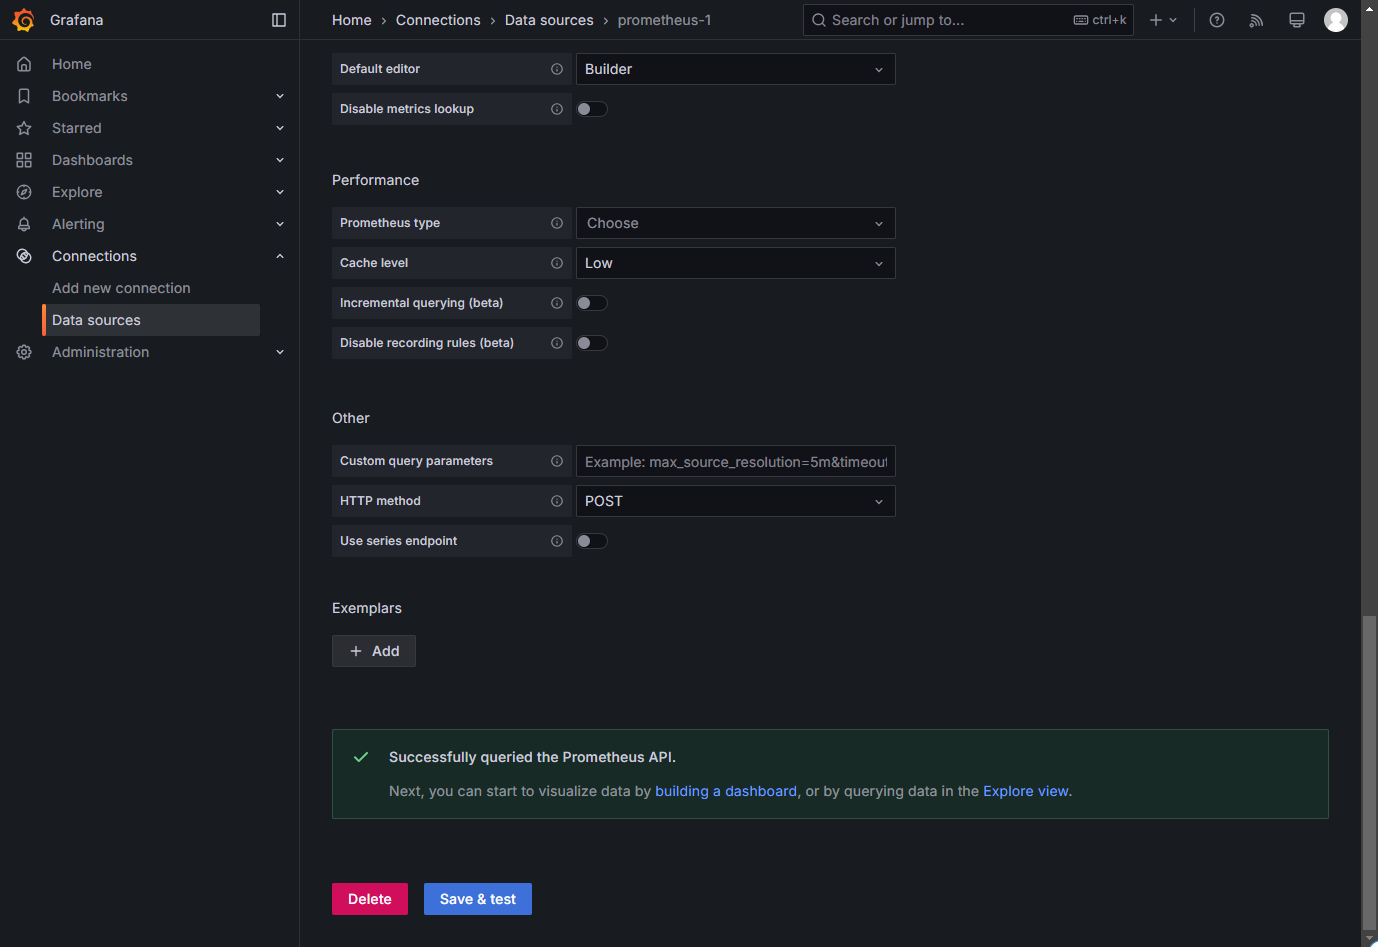Open the Prometheus type Choose dropdown

pyautogui.click(x=735, y=223)
